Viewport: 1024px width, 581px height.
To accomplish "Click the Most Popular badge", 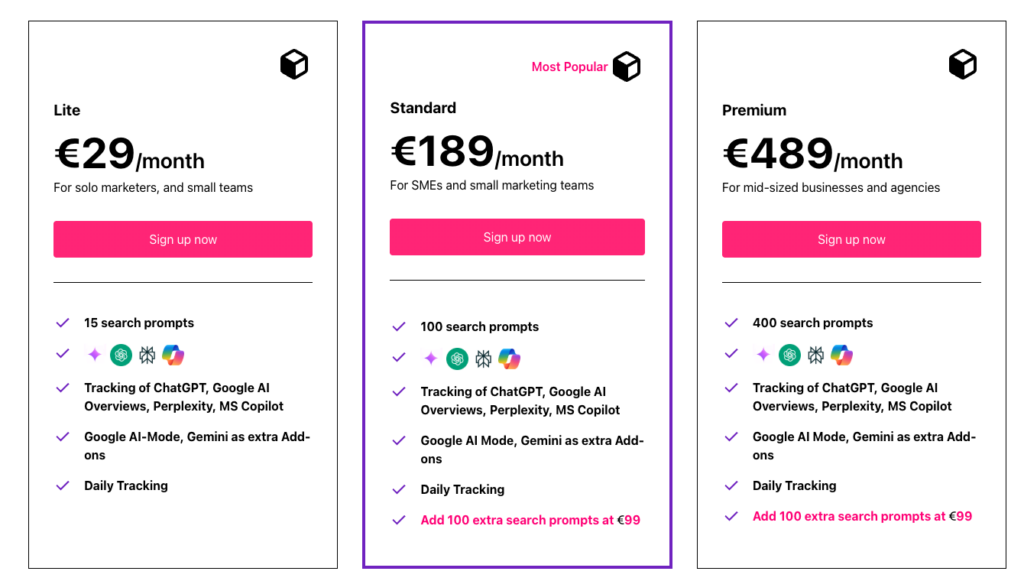I will coord(569,67).
